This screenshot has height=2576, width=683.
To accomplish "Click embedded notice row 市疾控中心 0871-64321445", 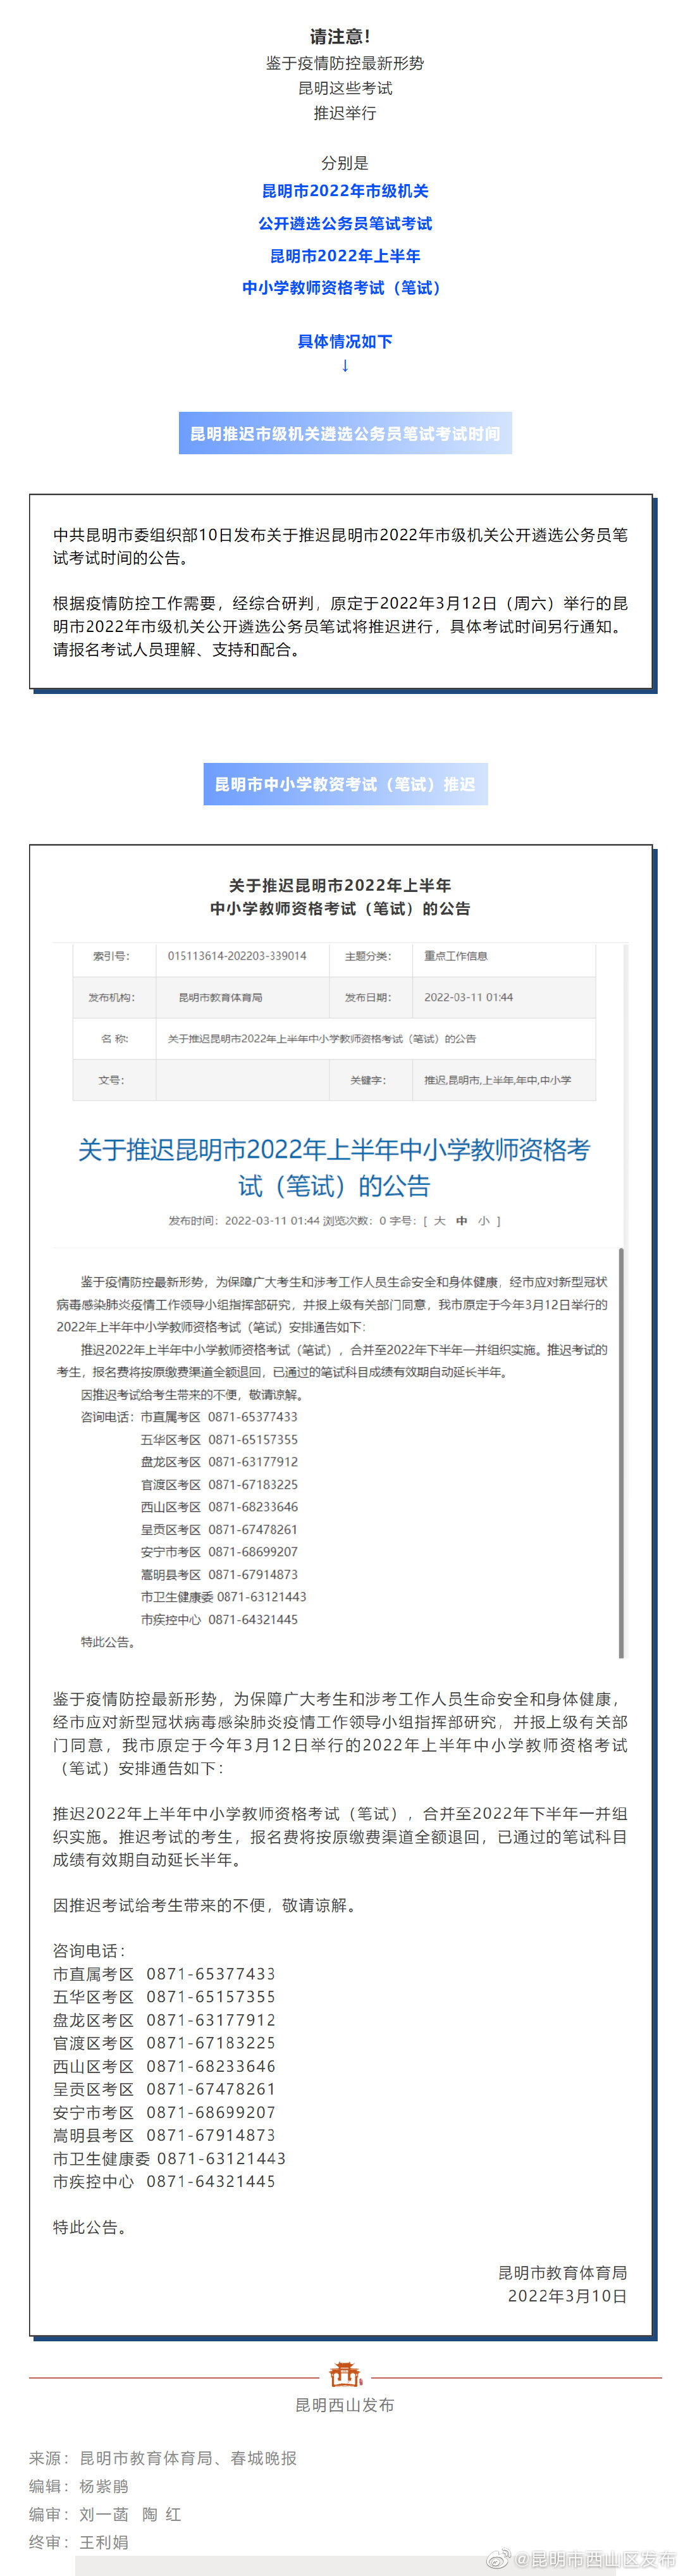I will [x=219, y=1620].
